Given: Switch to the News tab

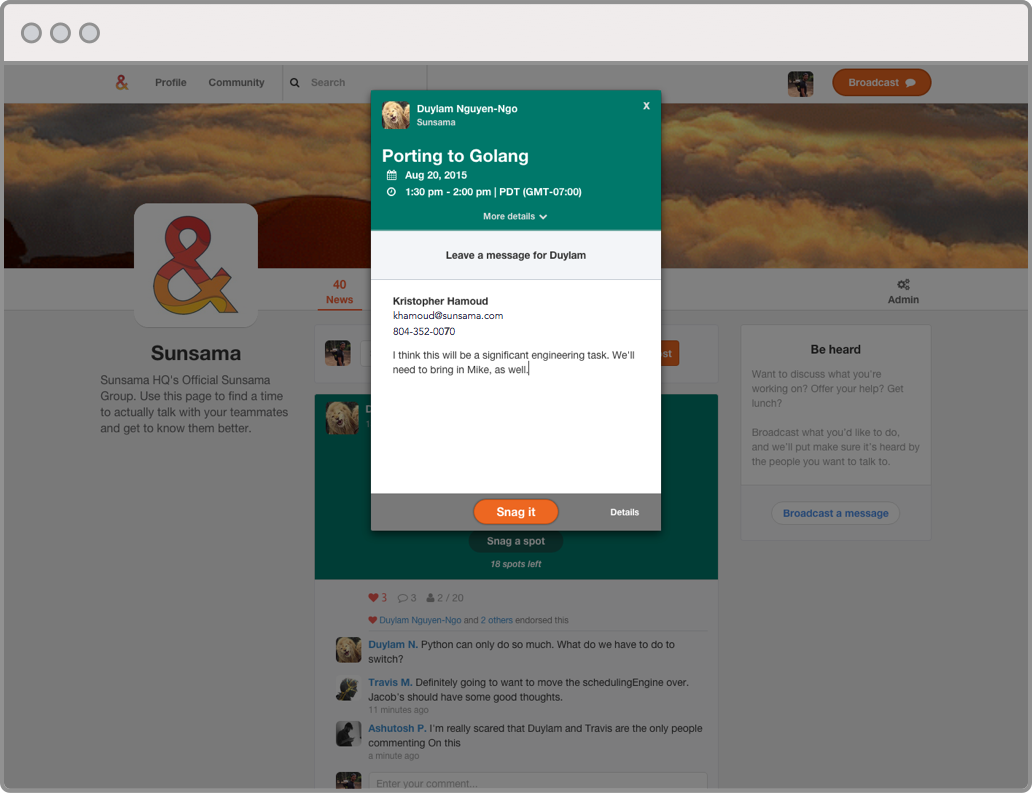Looking at the screenshot, I should pyautogui.click(x=339, y=292).
